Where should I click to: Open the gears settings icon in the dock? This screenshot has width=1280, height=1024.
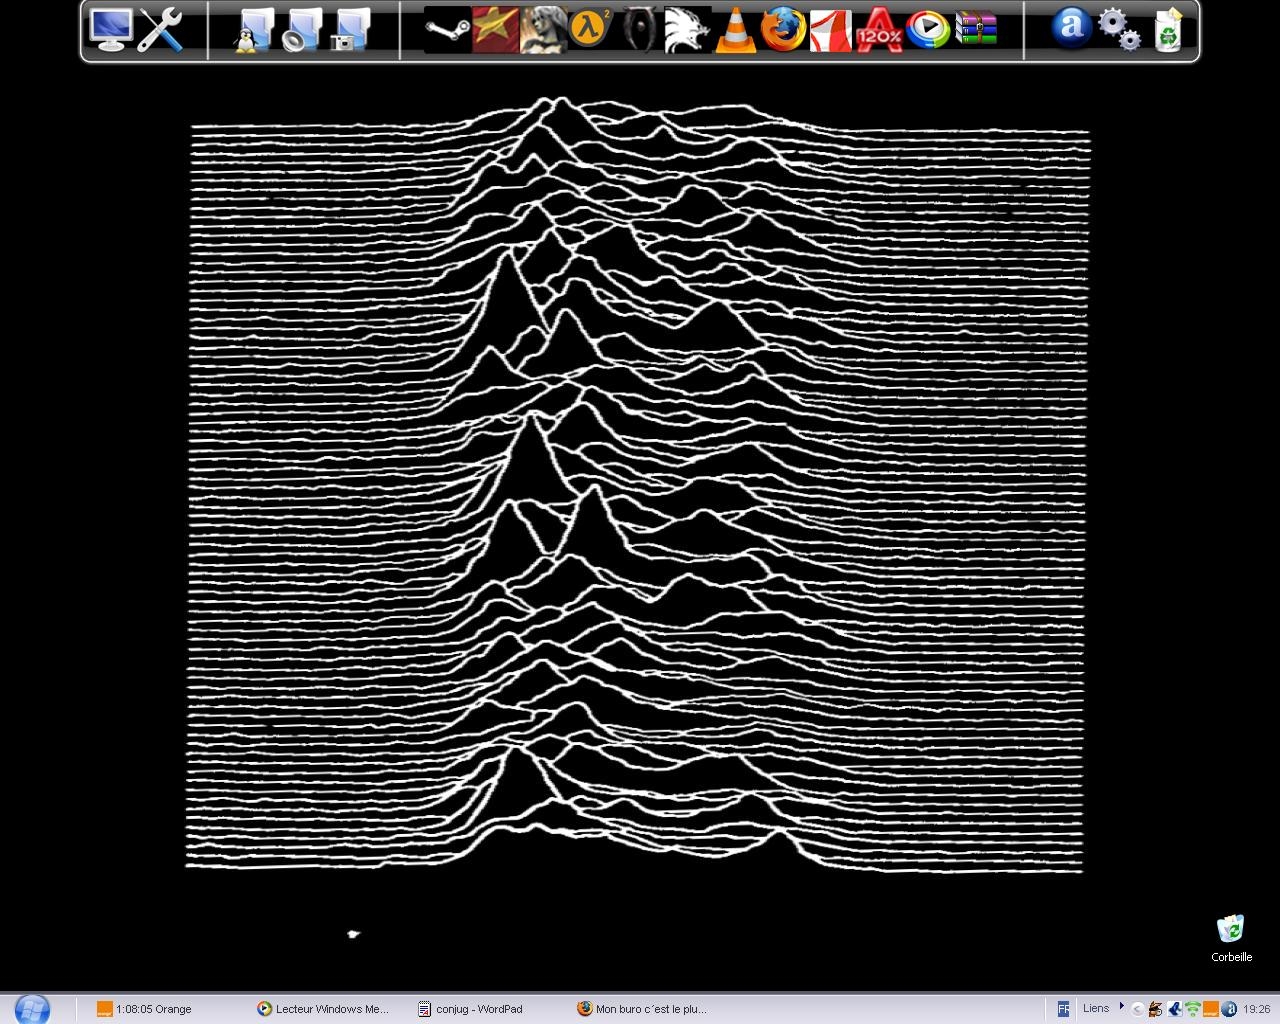point(1119,30)
